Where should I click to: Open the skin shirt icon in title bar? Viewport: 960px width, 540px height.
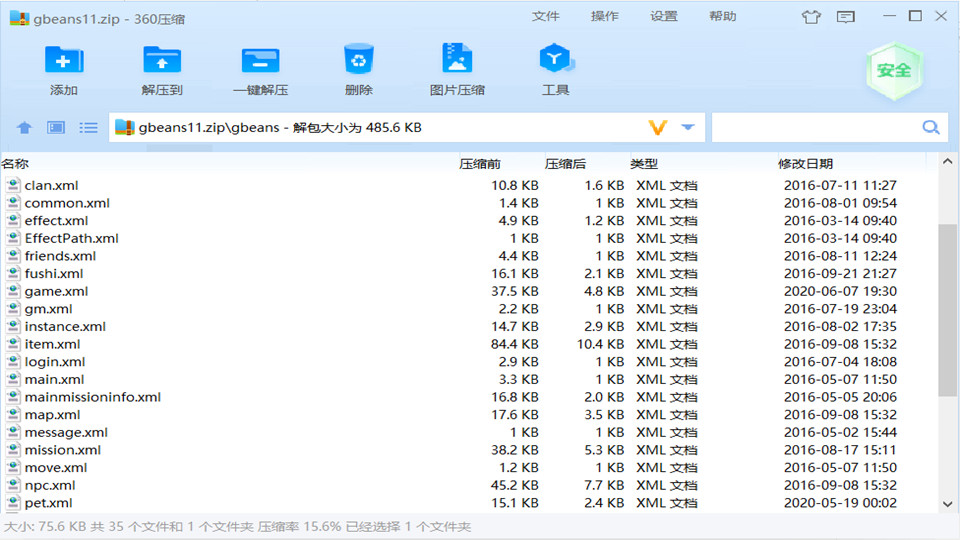[x=811, y=17]
